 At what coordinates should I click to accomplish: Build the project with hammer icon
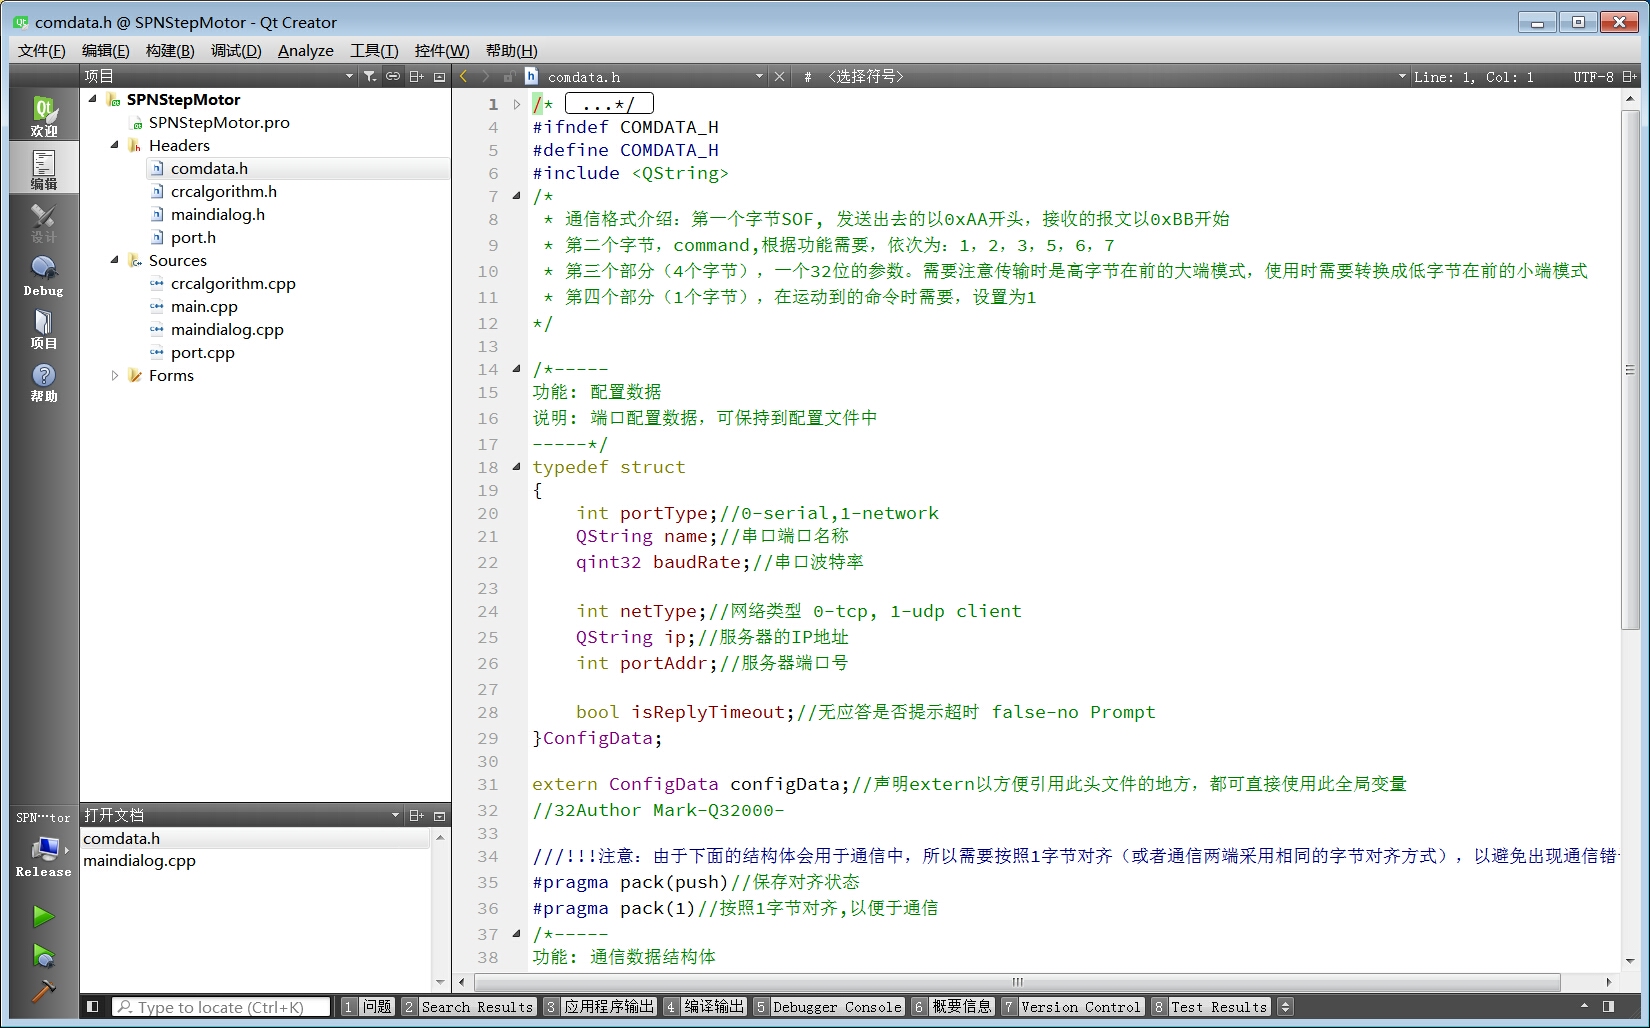point(43,991)
